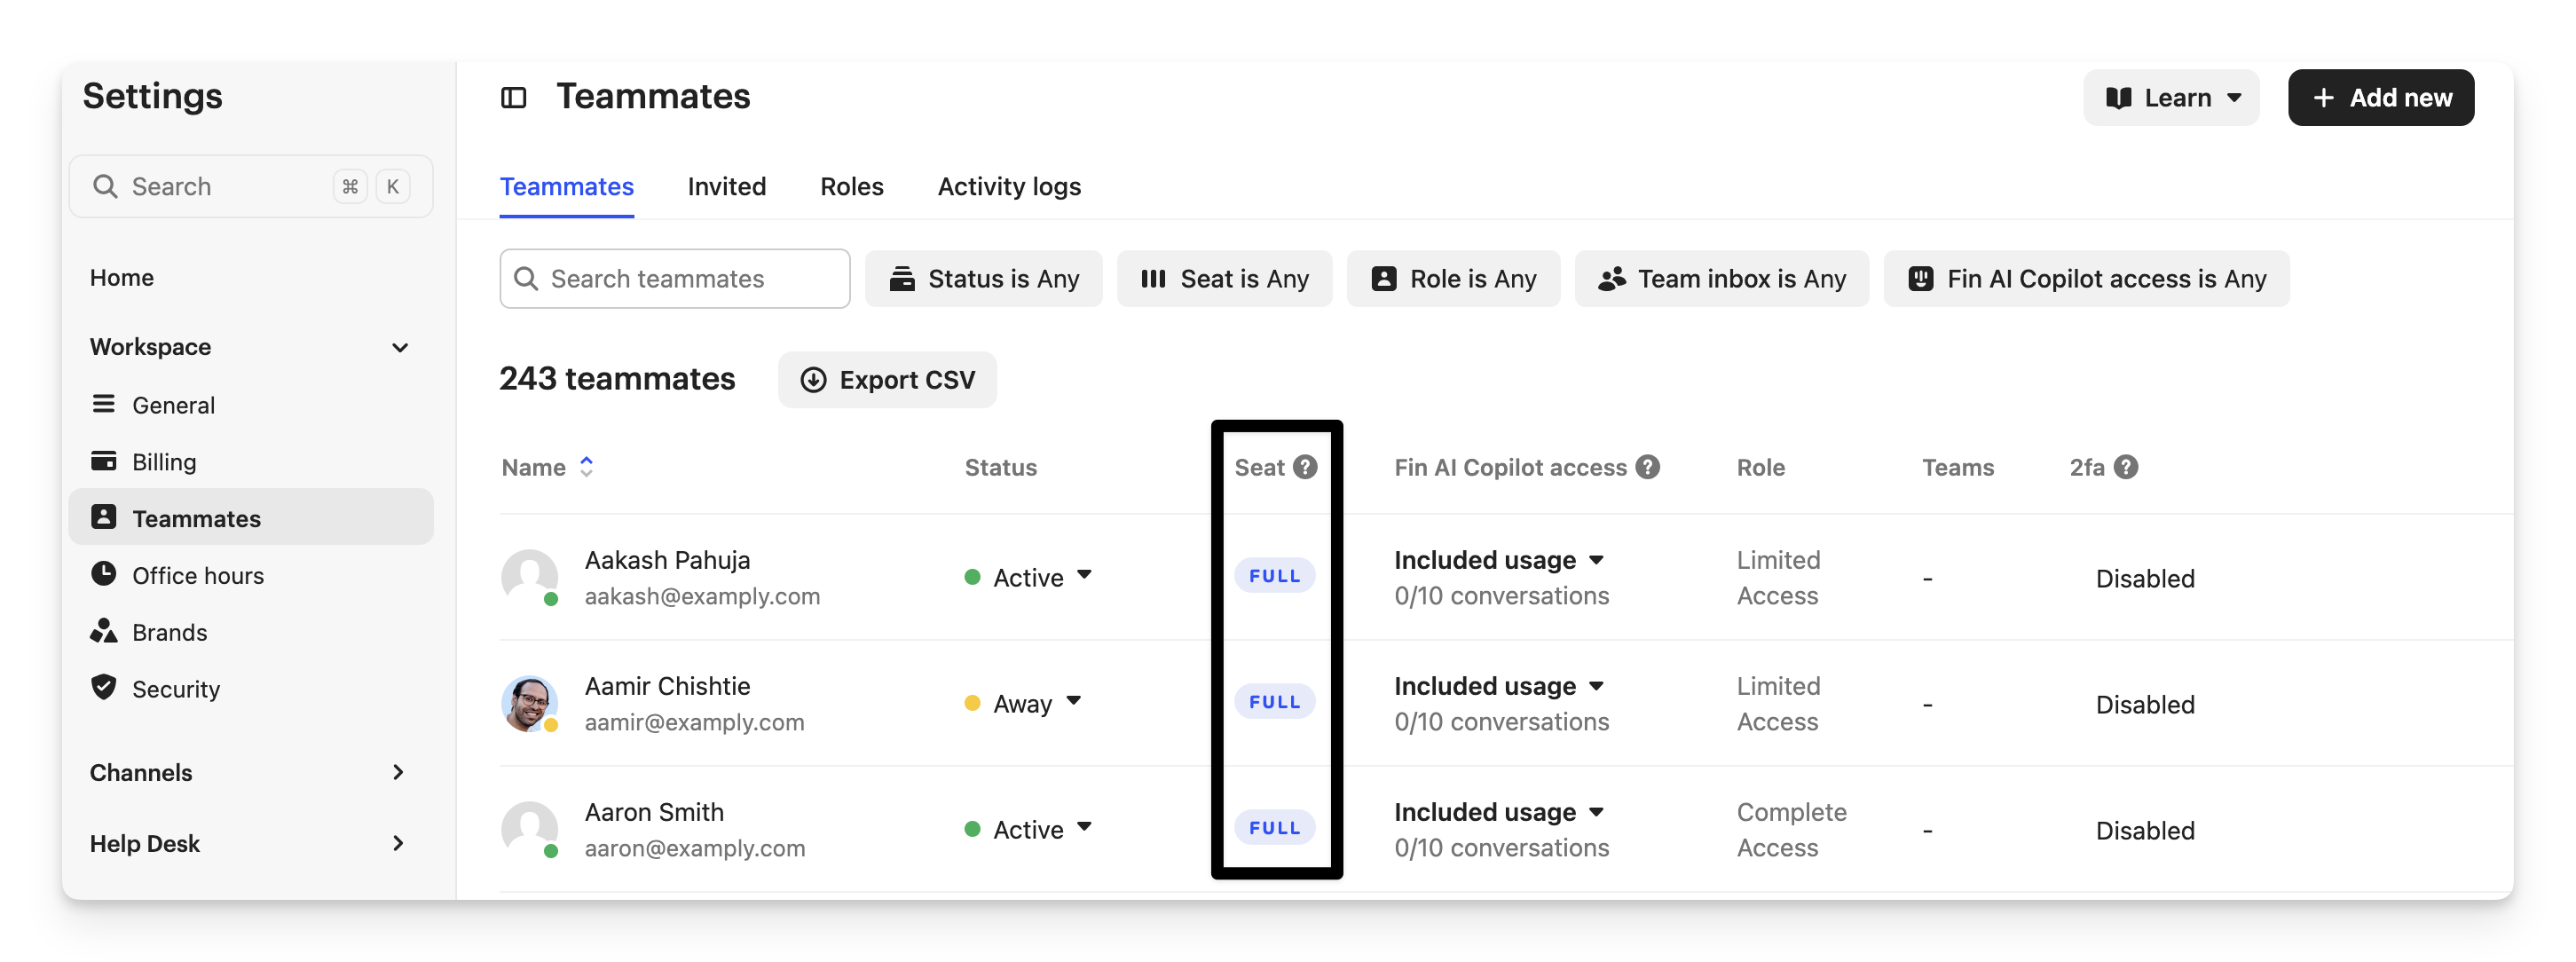Click Aamir Chishtie's profile photo
The height and width of the screenshot is (962, 2576).
[528, 703]
